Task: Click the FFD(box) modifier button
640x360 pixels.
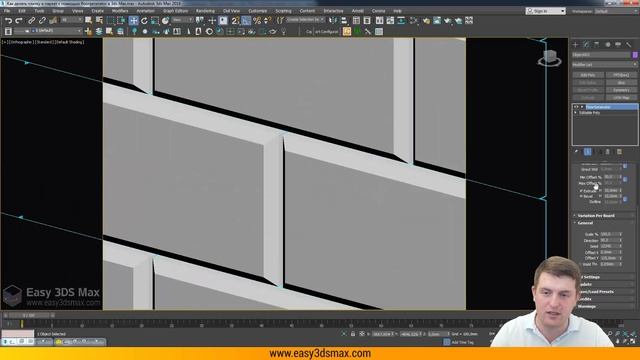Action: 621,75
